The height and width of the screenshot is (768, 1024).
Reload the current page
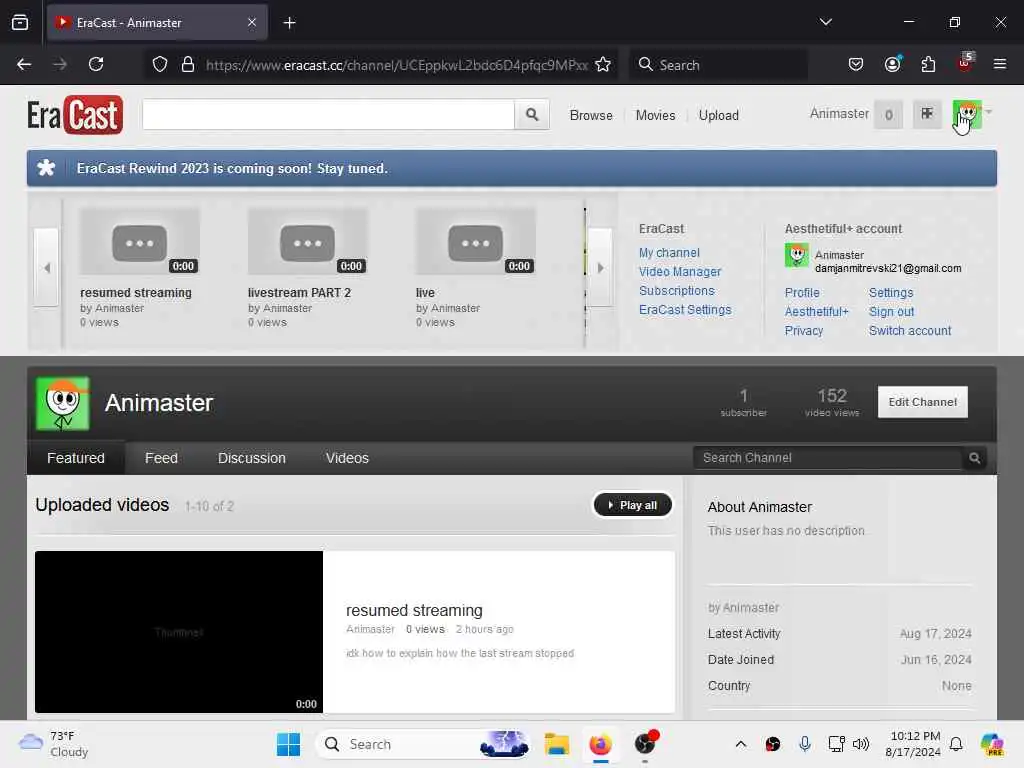click(x=96, y=64)
